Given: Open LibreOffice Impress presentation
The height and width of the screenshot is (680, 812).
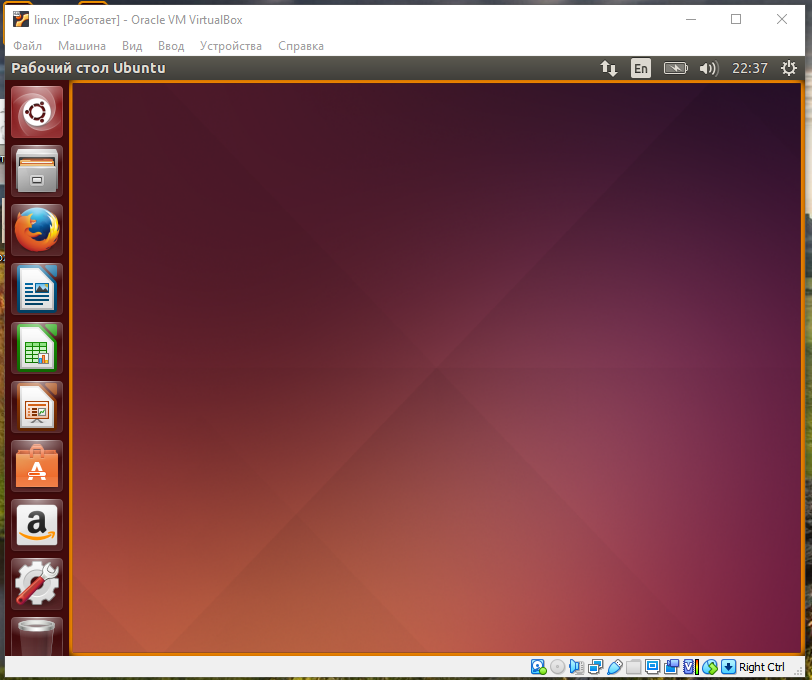Looking at the screenshot, I should [37, 407].
